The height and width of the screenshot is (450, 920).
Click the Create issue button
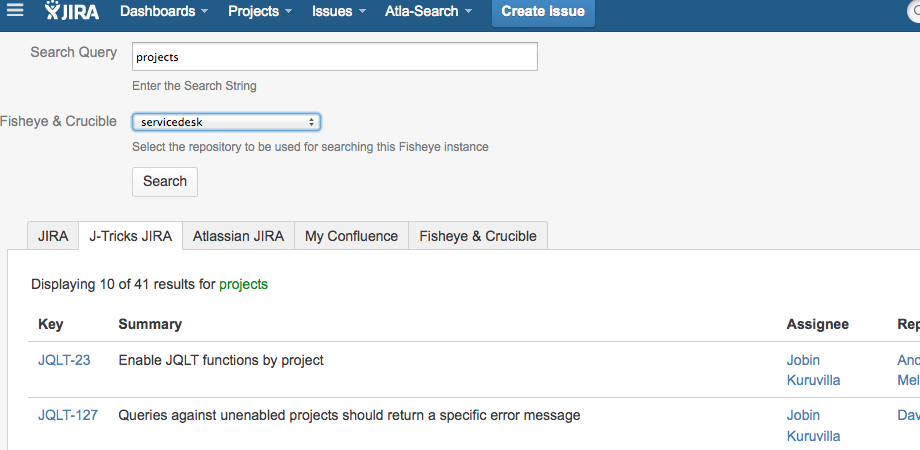[543, 12]
